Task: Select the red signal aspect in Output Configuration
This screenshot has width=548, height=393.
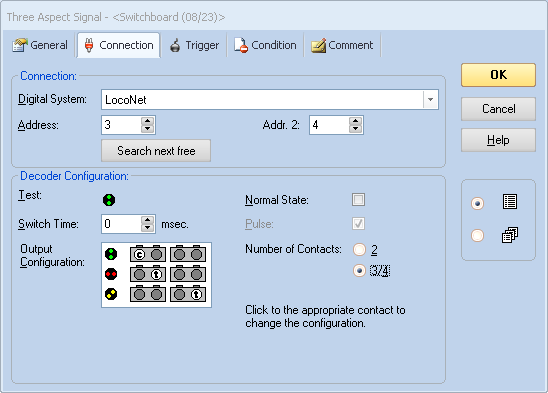Action: click(x=111, y=274)
